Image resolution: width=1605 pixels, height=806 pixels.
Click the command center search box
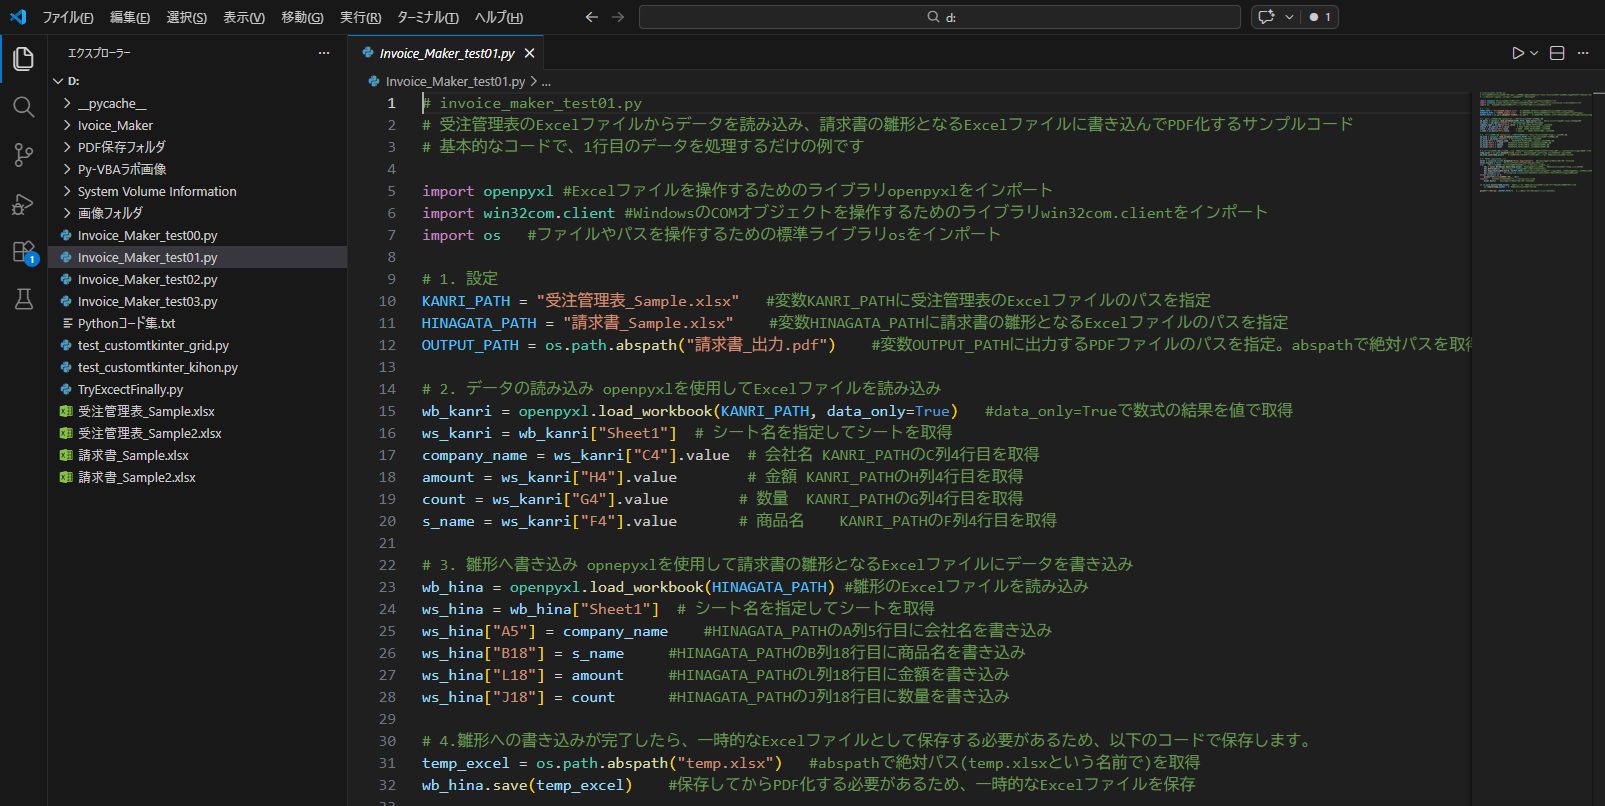point(940,17)
